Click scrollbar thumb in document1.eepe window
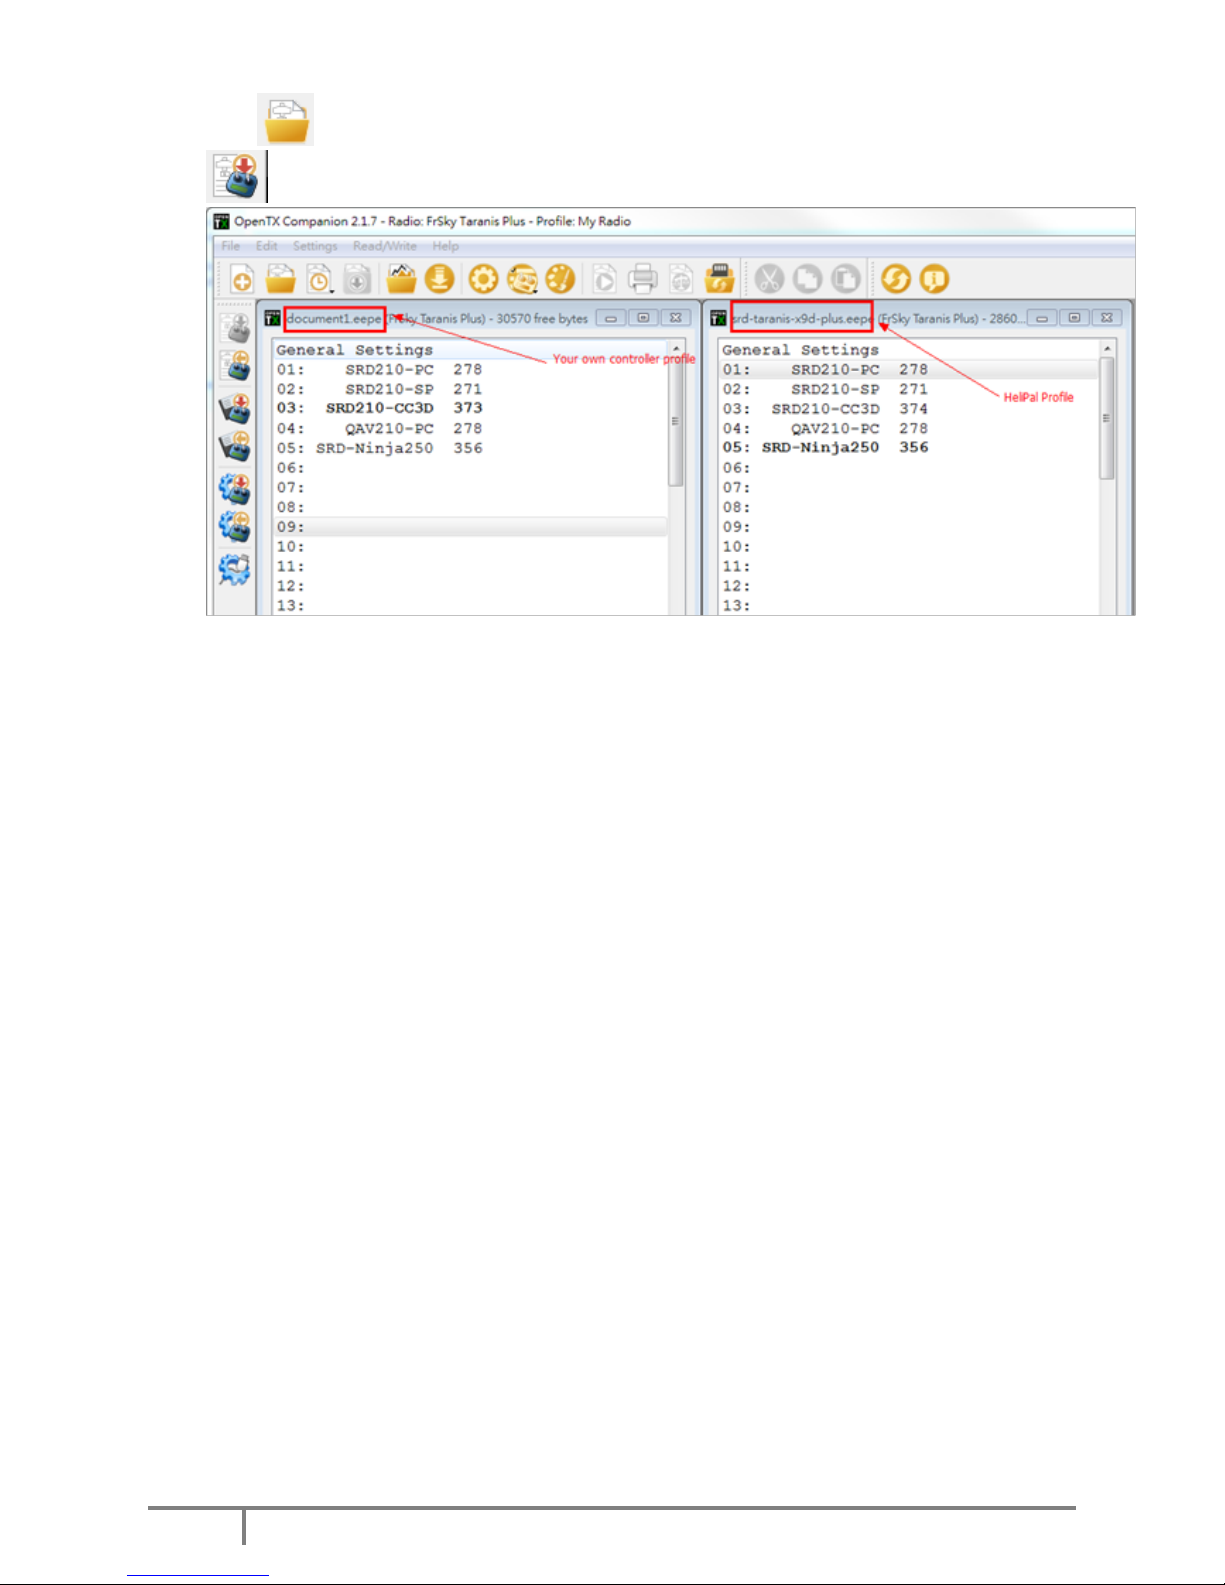The width and height of the screenshot is (1225, 1585). 676,421
